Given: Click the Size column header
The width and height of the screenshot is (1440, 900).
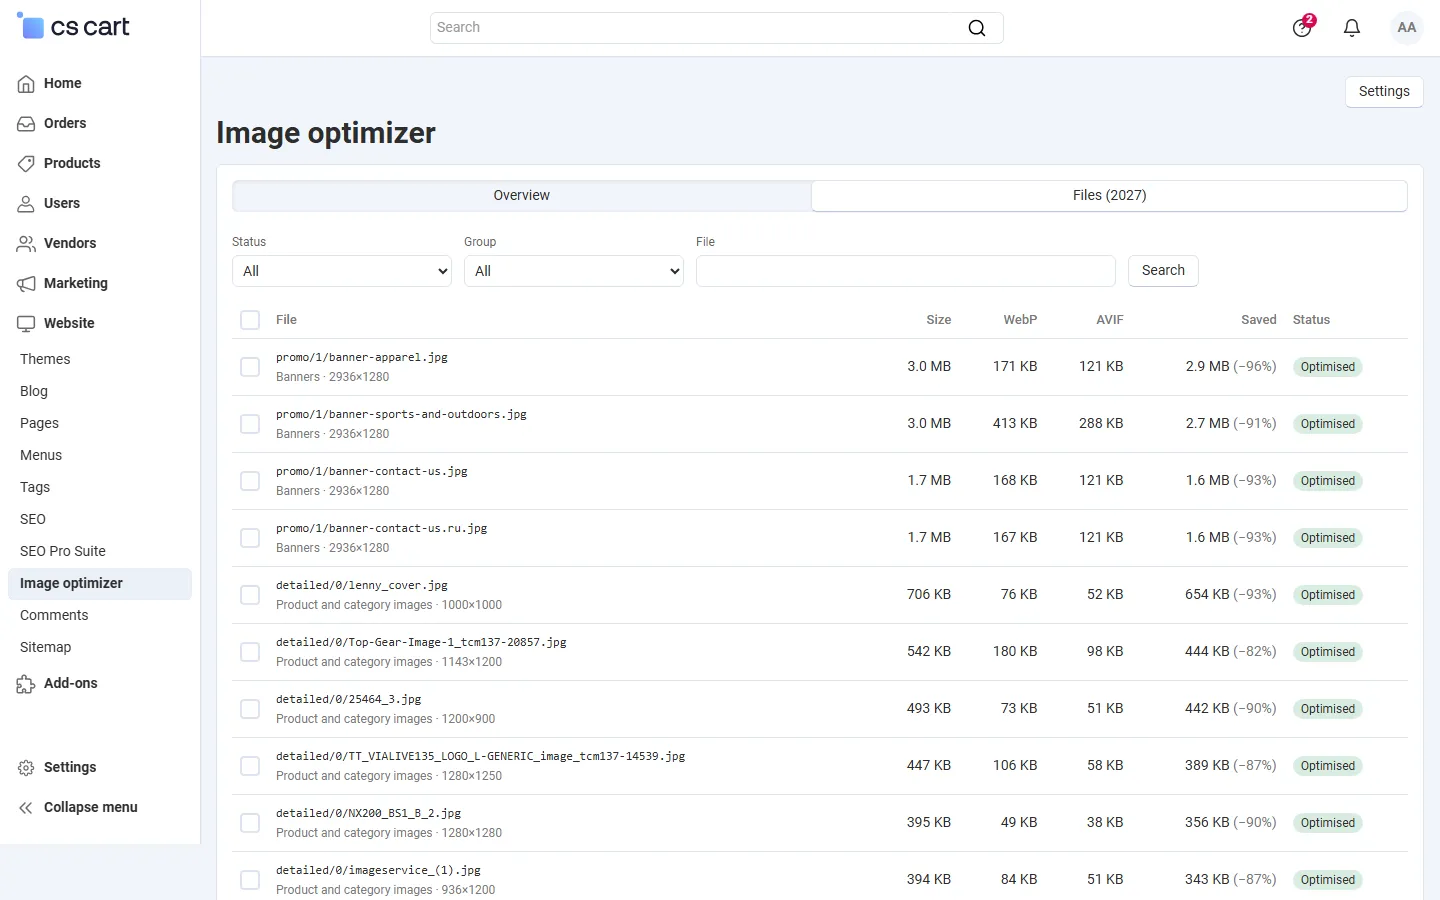Looking at the screenshot, I should coord(938,320).
